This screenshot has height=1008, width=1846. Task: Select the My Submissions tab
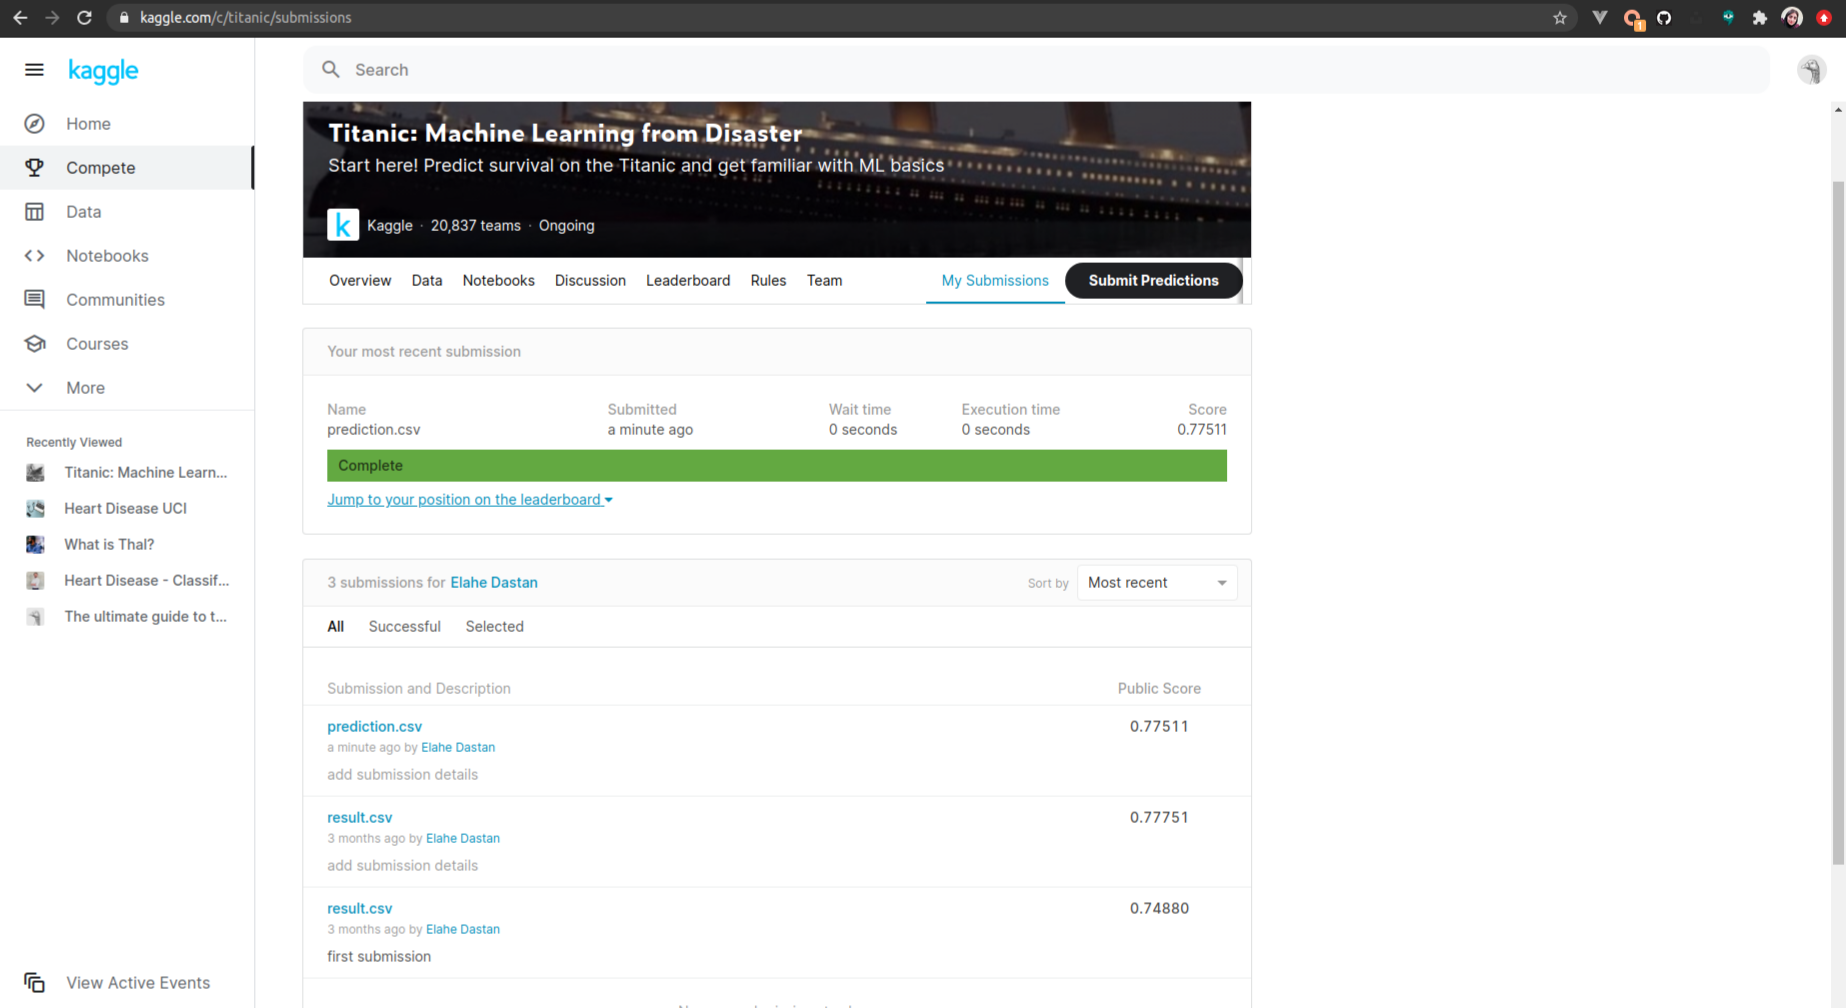(995, 281)
